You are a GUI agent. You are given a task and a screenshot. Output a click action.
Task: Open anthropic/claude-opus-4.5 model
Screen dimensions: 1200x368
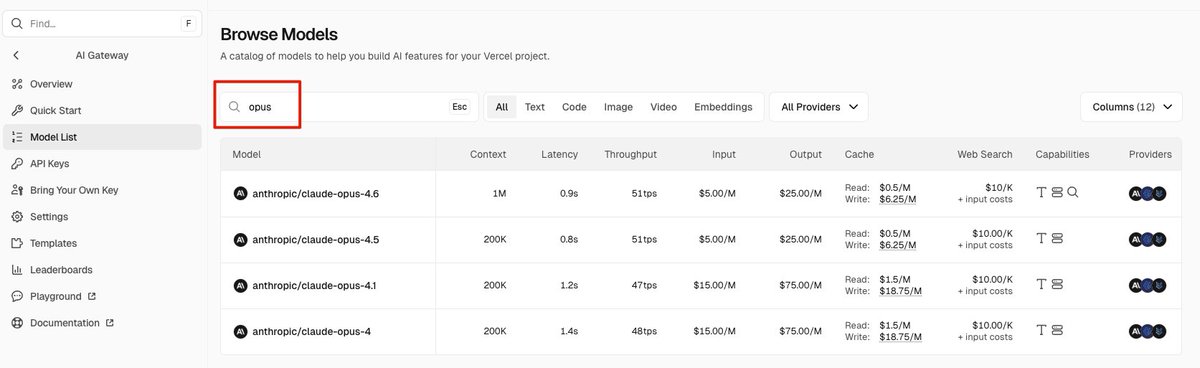tap(315, 239)
